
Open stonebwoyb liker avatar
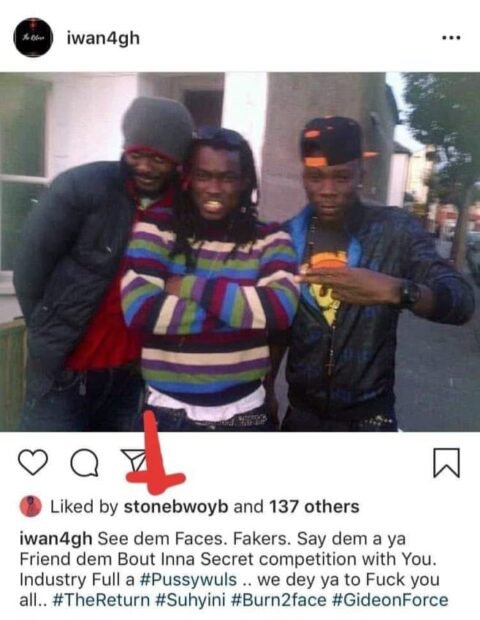point(30,506)
